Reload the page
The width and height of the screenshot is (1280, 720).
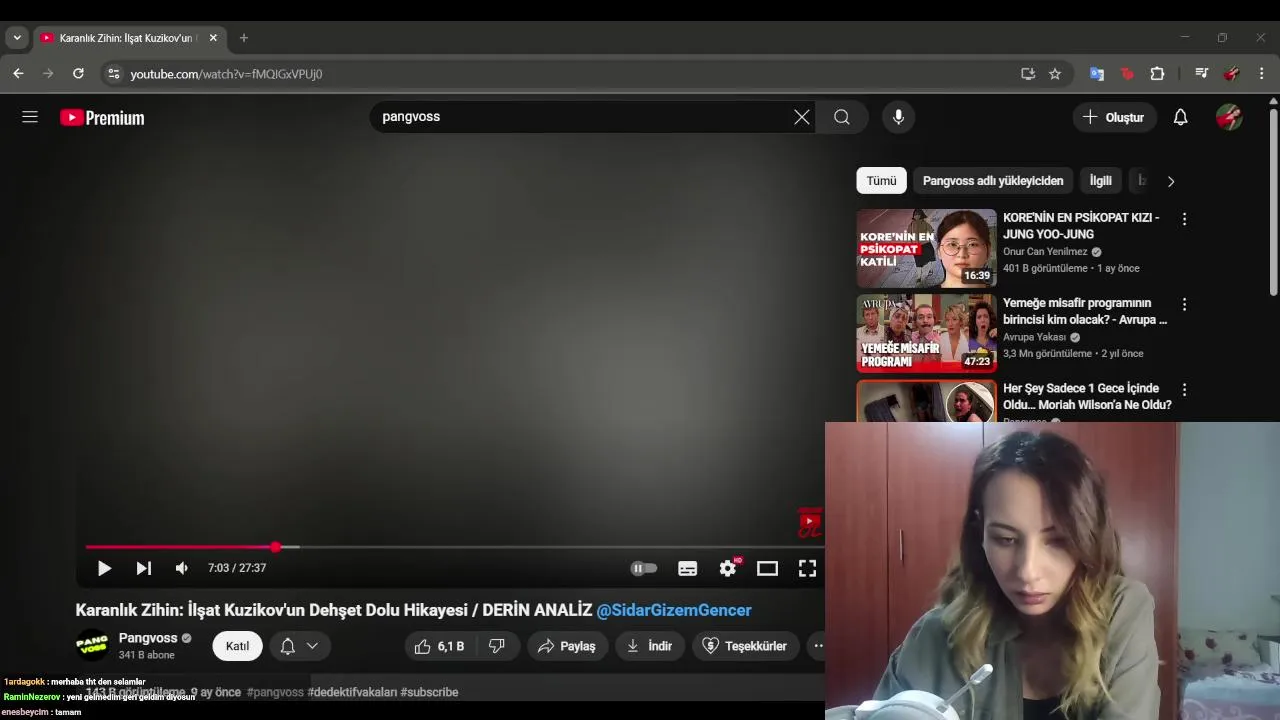78,73
